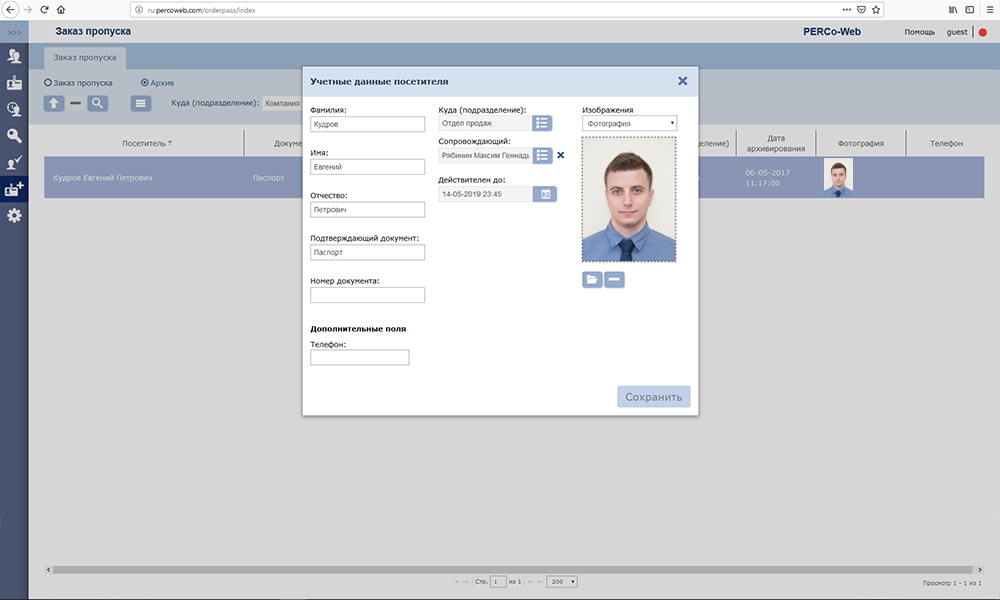Open the key icon section in sidebar
1000x600 pixels.
point(14,136)
